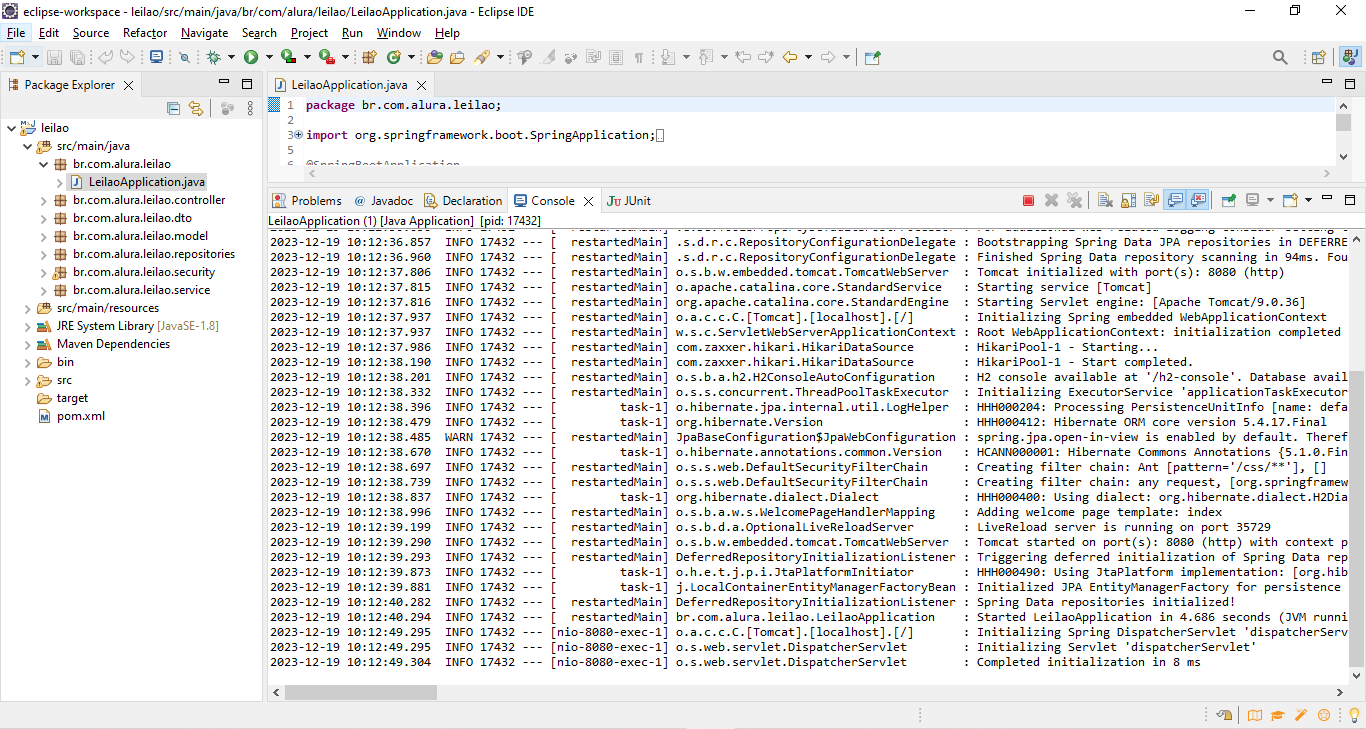Switch to the Declaration tab
Screen dimensions: 1366x729
pos(463,201)
